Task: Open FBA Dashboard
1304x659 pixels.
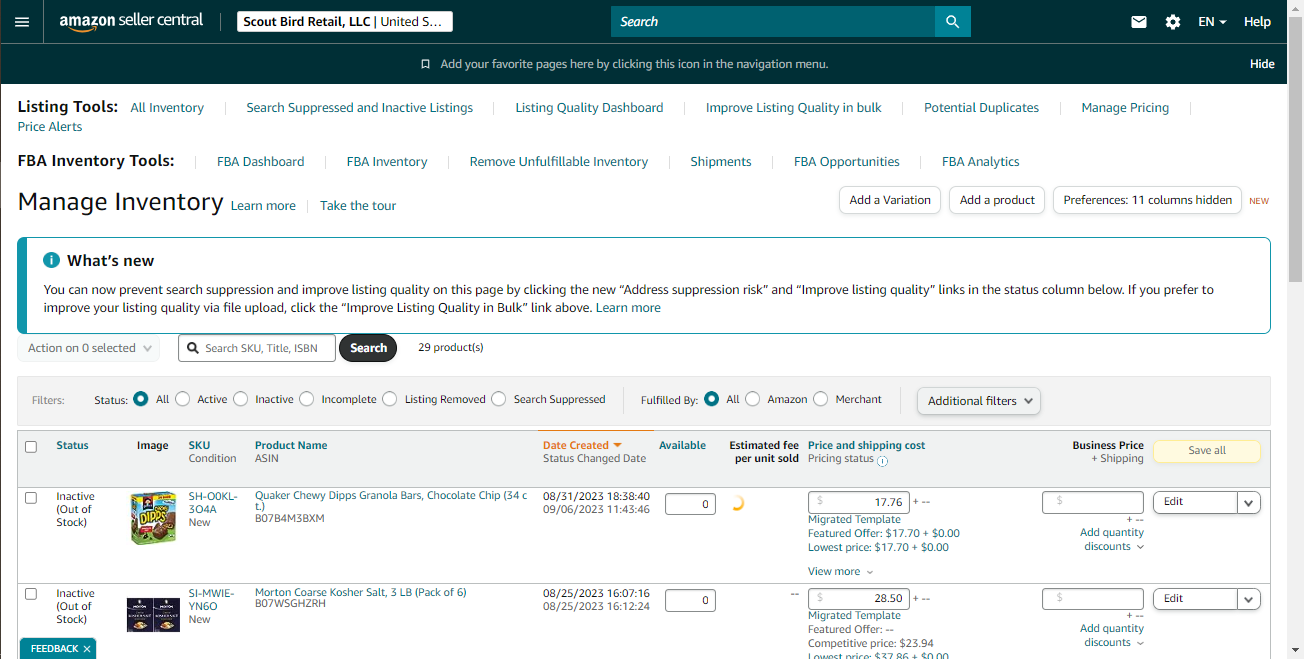Action: (261, 162)
